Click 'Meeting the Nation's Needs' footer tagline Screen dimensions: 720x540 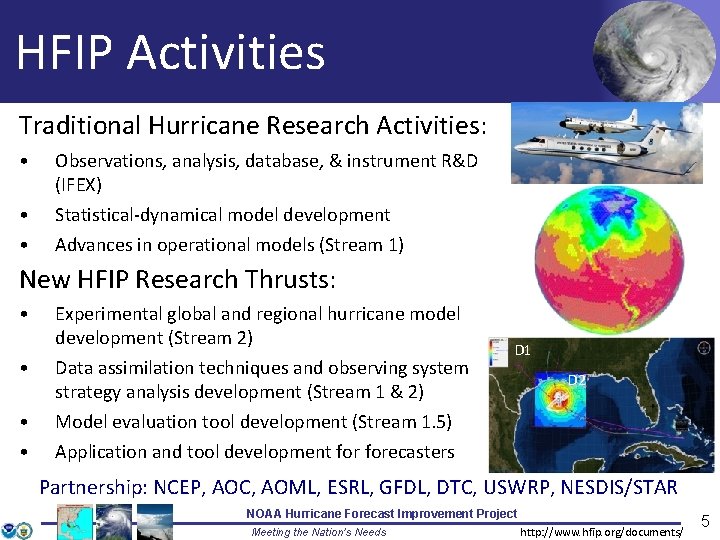319,532
